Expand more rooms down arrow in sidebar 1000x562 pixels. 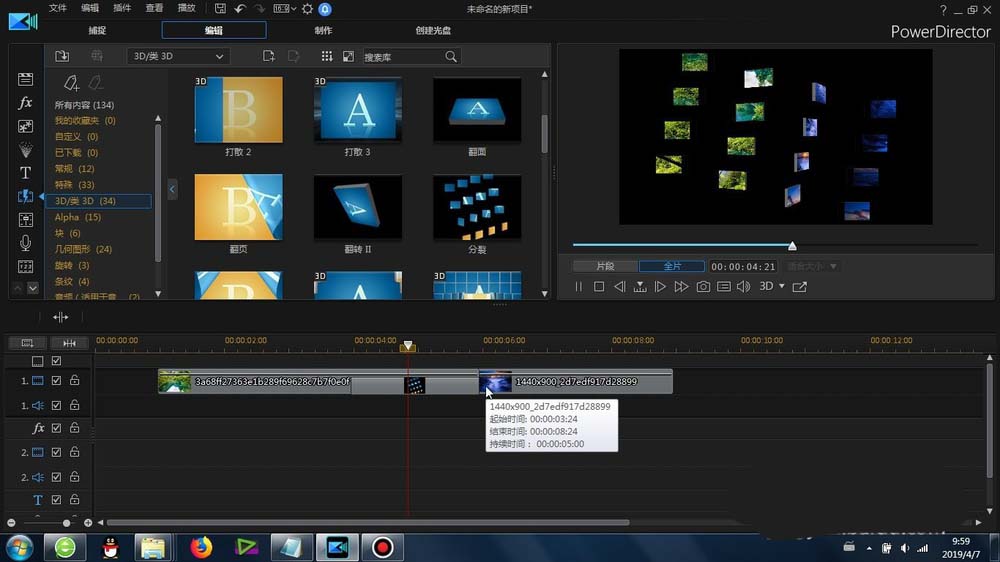(33, 288)
